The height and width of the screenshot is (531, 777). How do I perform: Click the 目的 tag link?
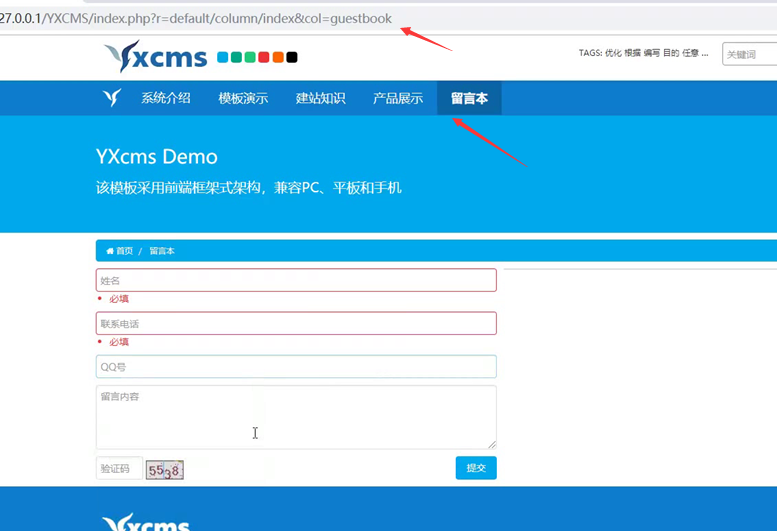pyautogui.click(x=671, y=53)
